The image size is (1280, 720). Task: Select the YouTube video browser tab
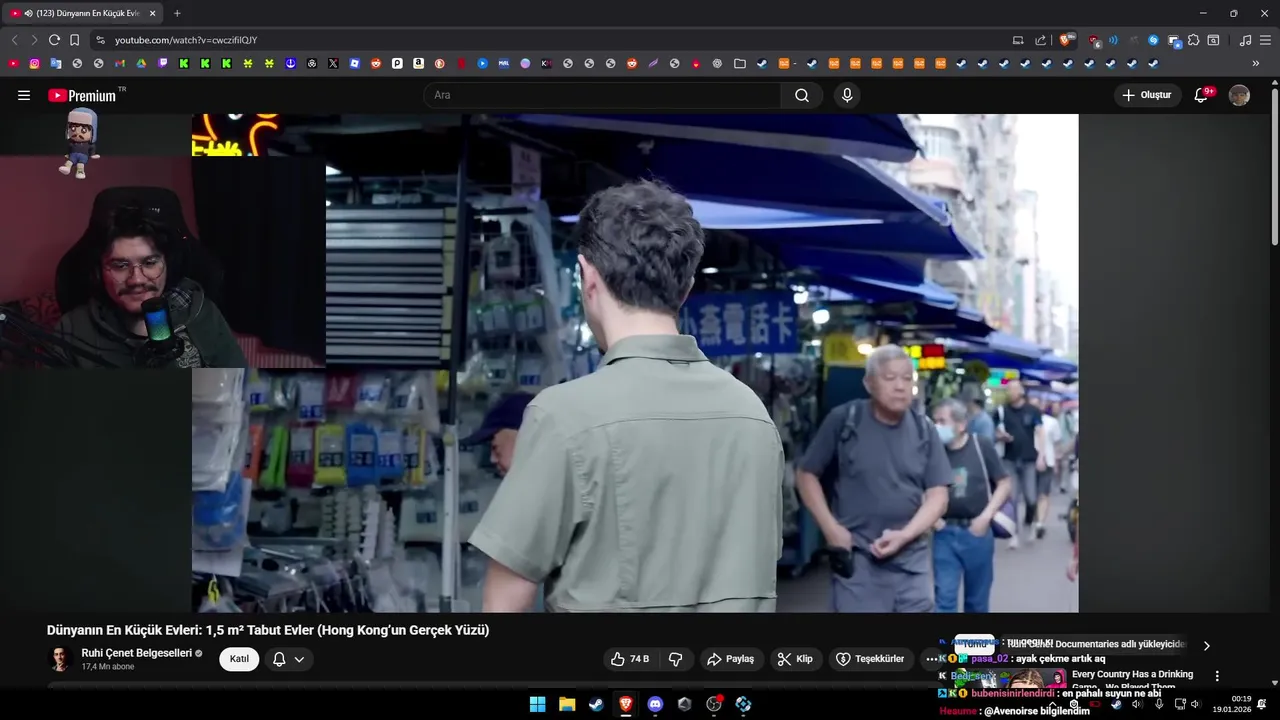coord(85,13)
